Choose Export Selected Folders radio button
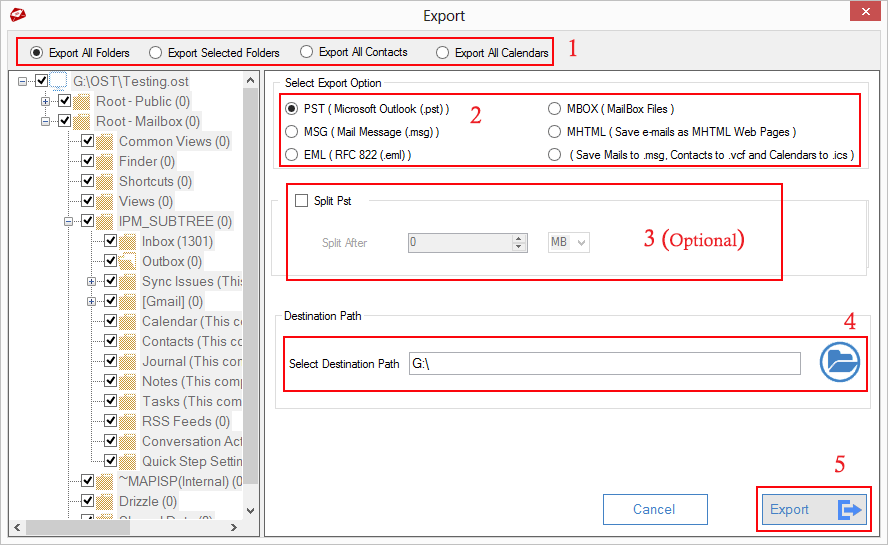Image resolution: width=888 pixels, height=545 pixels. [x=155, y=52]
